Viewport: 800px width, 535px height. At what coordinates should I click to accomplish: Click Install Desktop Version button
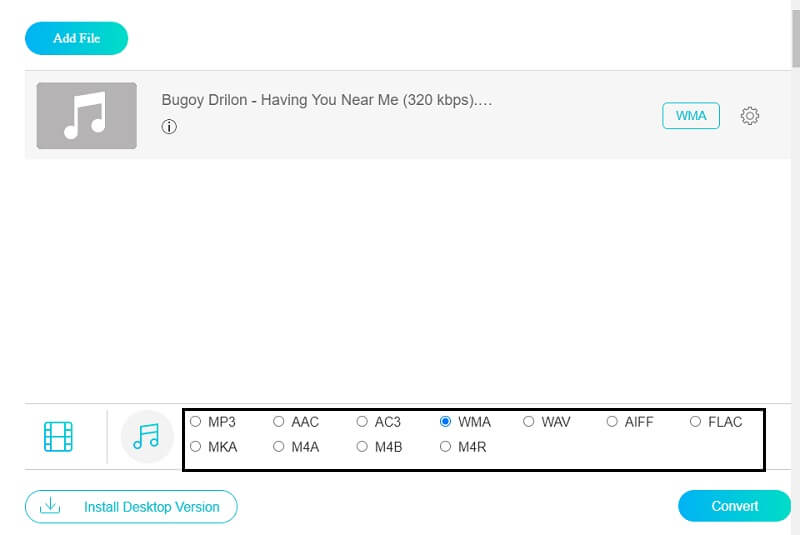131,507
